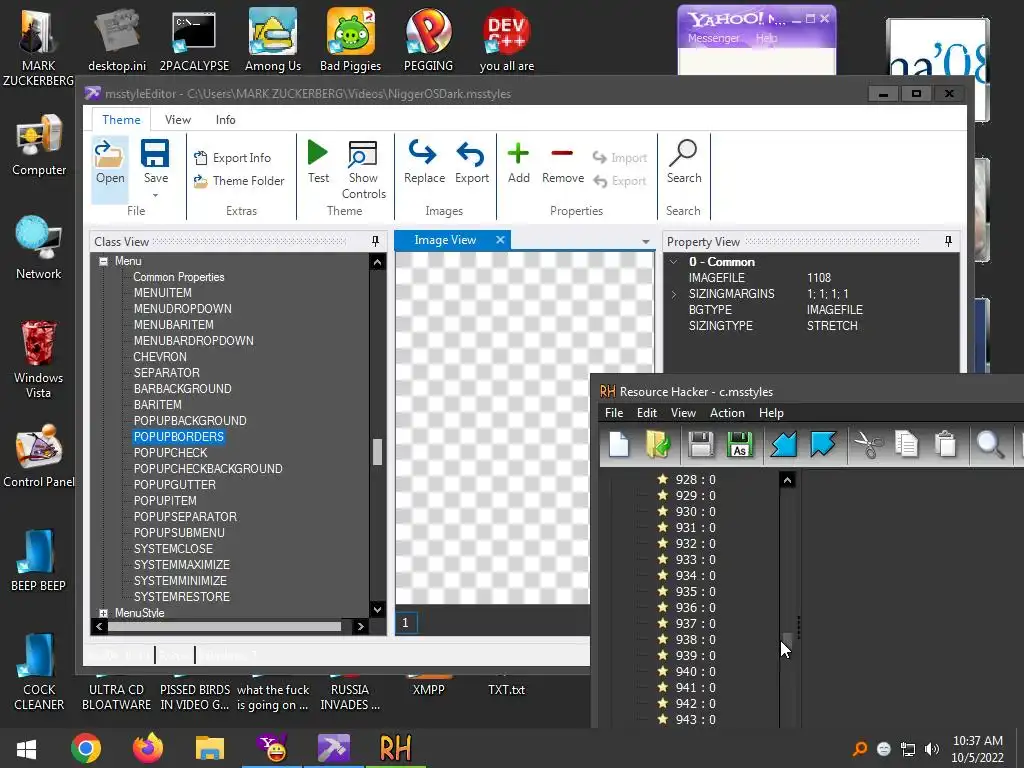1024x768 pixels.
Task: Click Resource Hacker Paste icon
Action: coord(945,445)
